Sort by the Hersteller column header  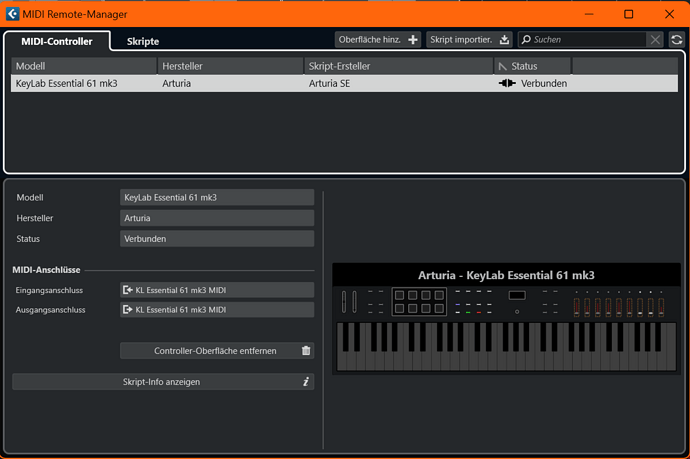pos(231,66)
